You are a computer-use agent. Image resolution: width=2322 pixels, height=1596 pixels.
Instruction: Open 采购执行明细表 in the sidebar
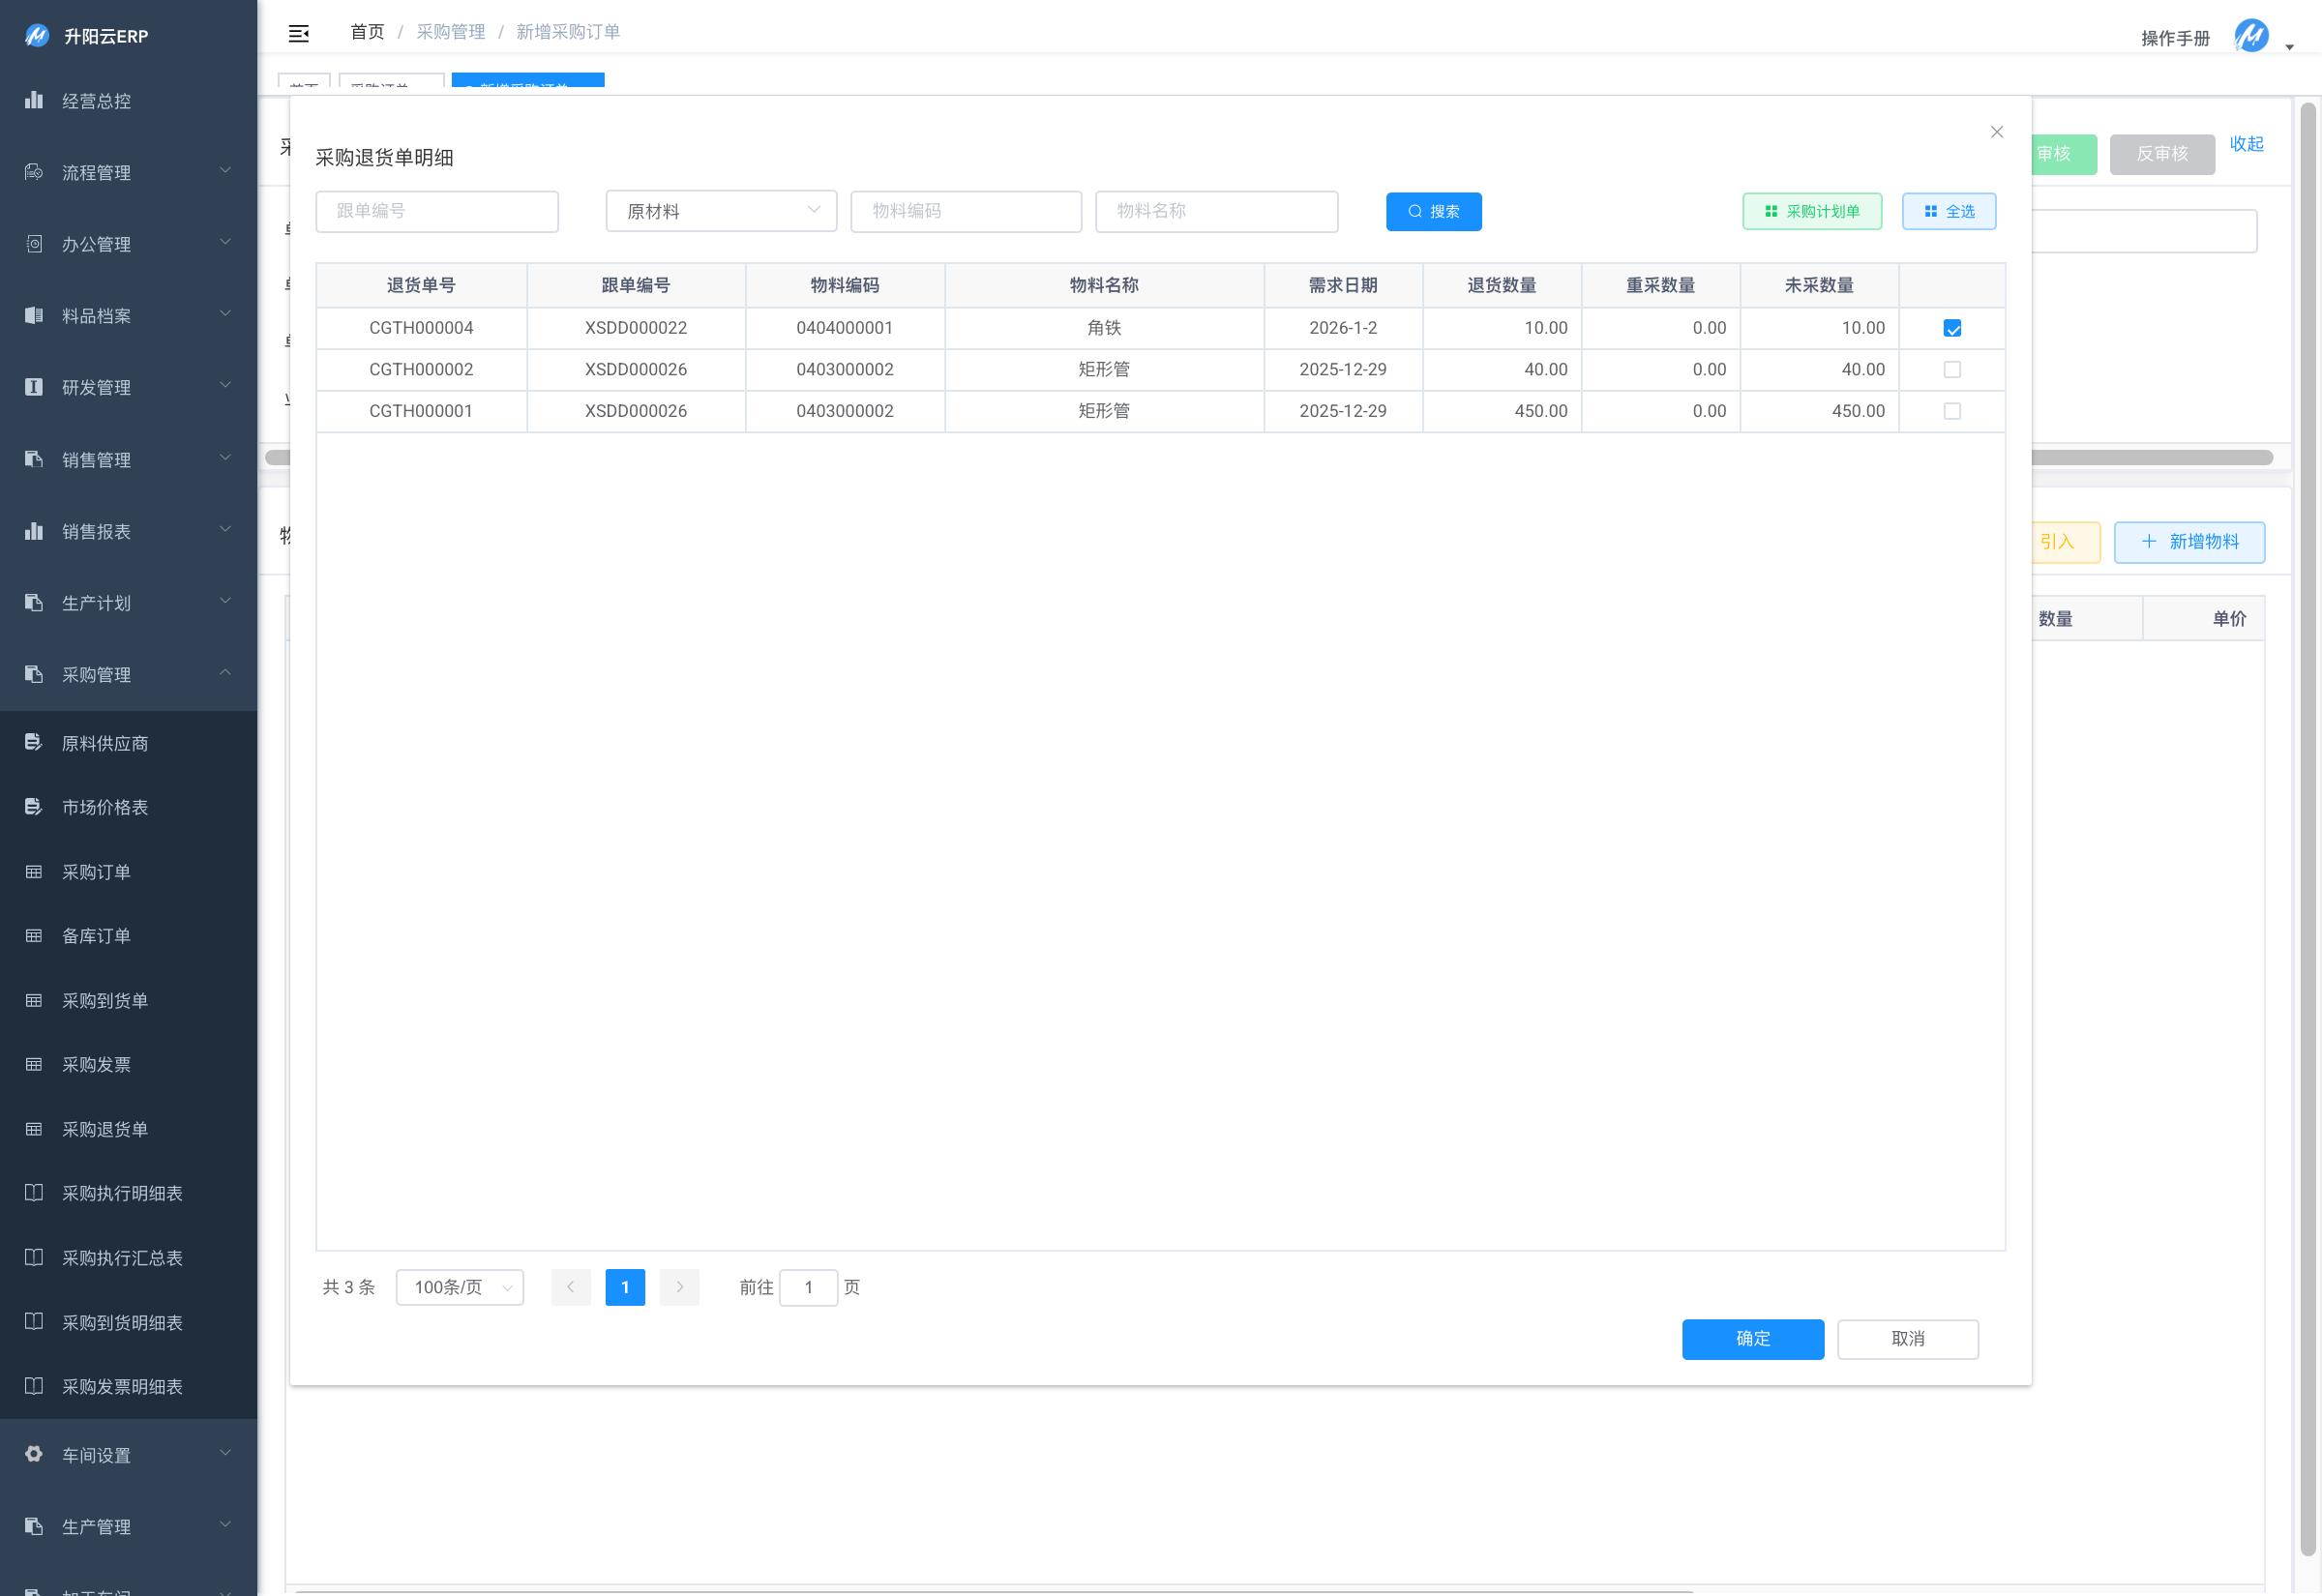pyautogui.click(x=122, y=1193)
